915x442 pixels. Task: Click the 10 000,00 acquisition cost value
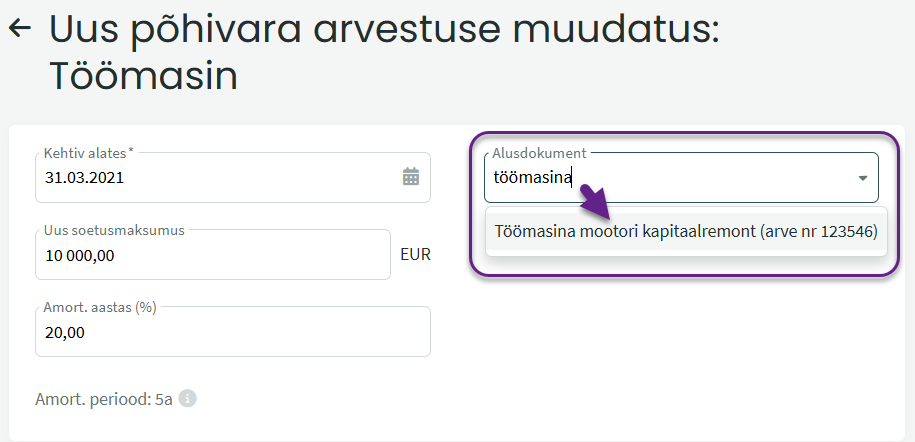click(80, 255)
